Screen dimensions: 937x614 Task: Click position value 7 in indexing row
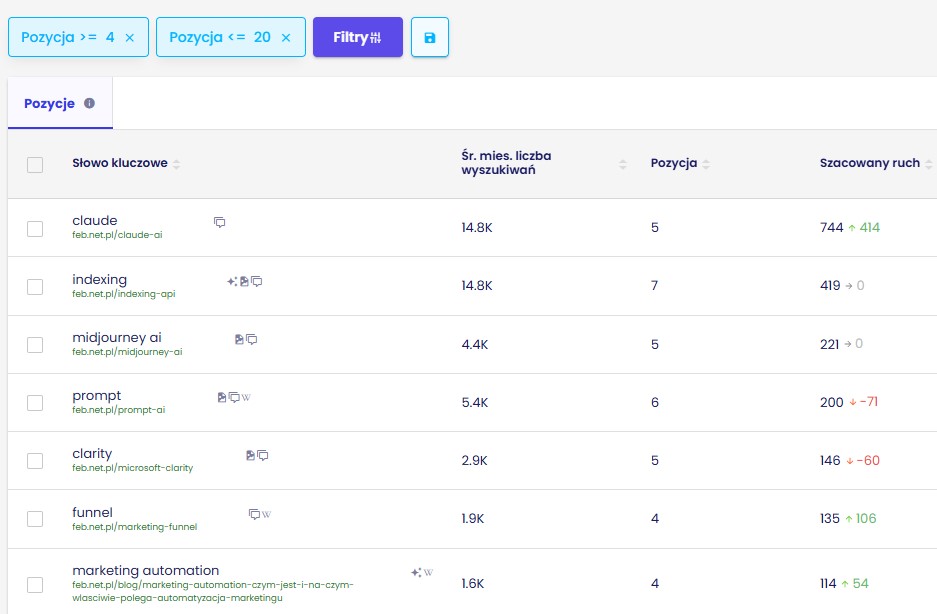654,286
